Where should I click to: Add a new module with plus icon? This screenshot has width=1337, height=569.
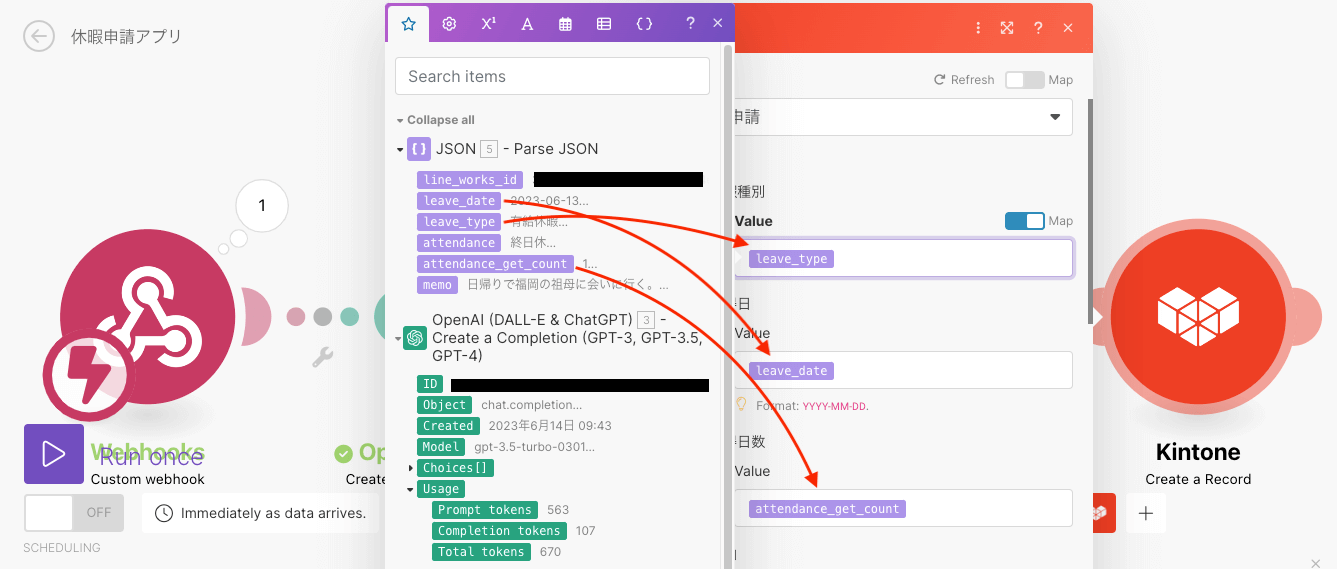click(1146, 513)
